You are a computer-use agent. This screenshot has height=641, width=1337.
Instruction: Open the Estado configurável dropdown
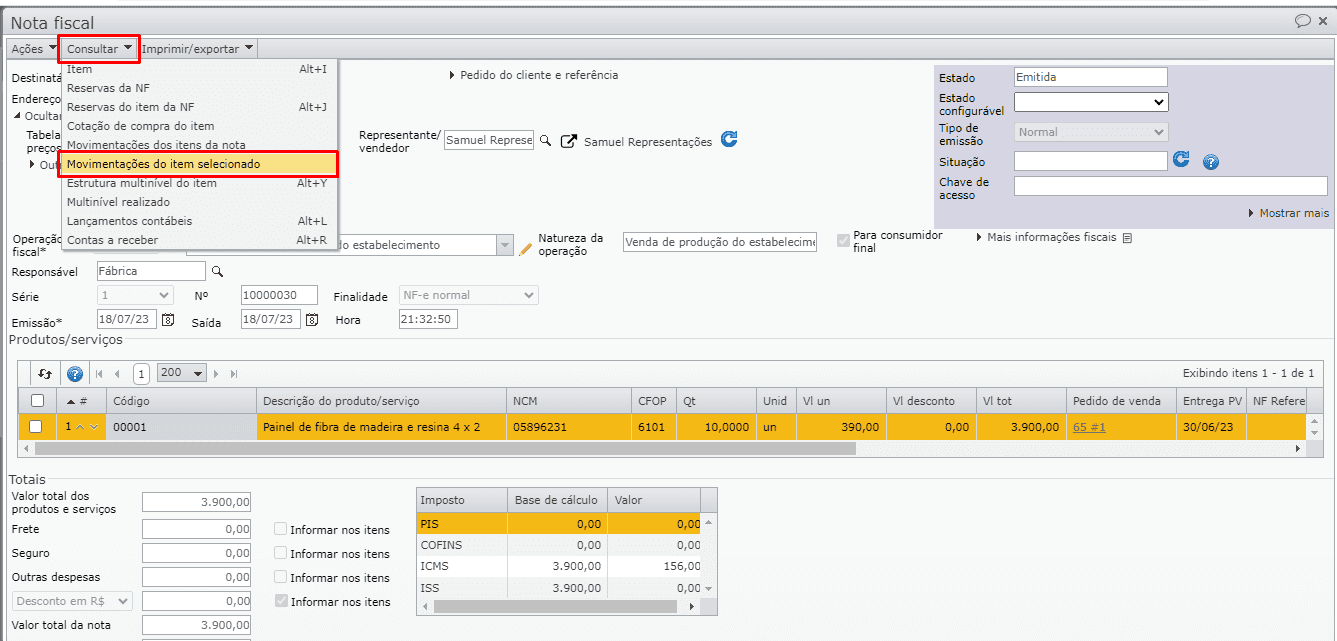tap(1090, 102)
